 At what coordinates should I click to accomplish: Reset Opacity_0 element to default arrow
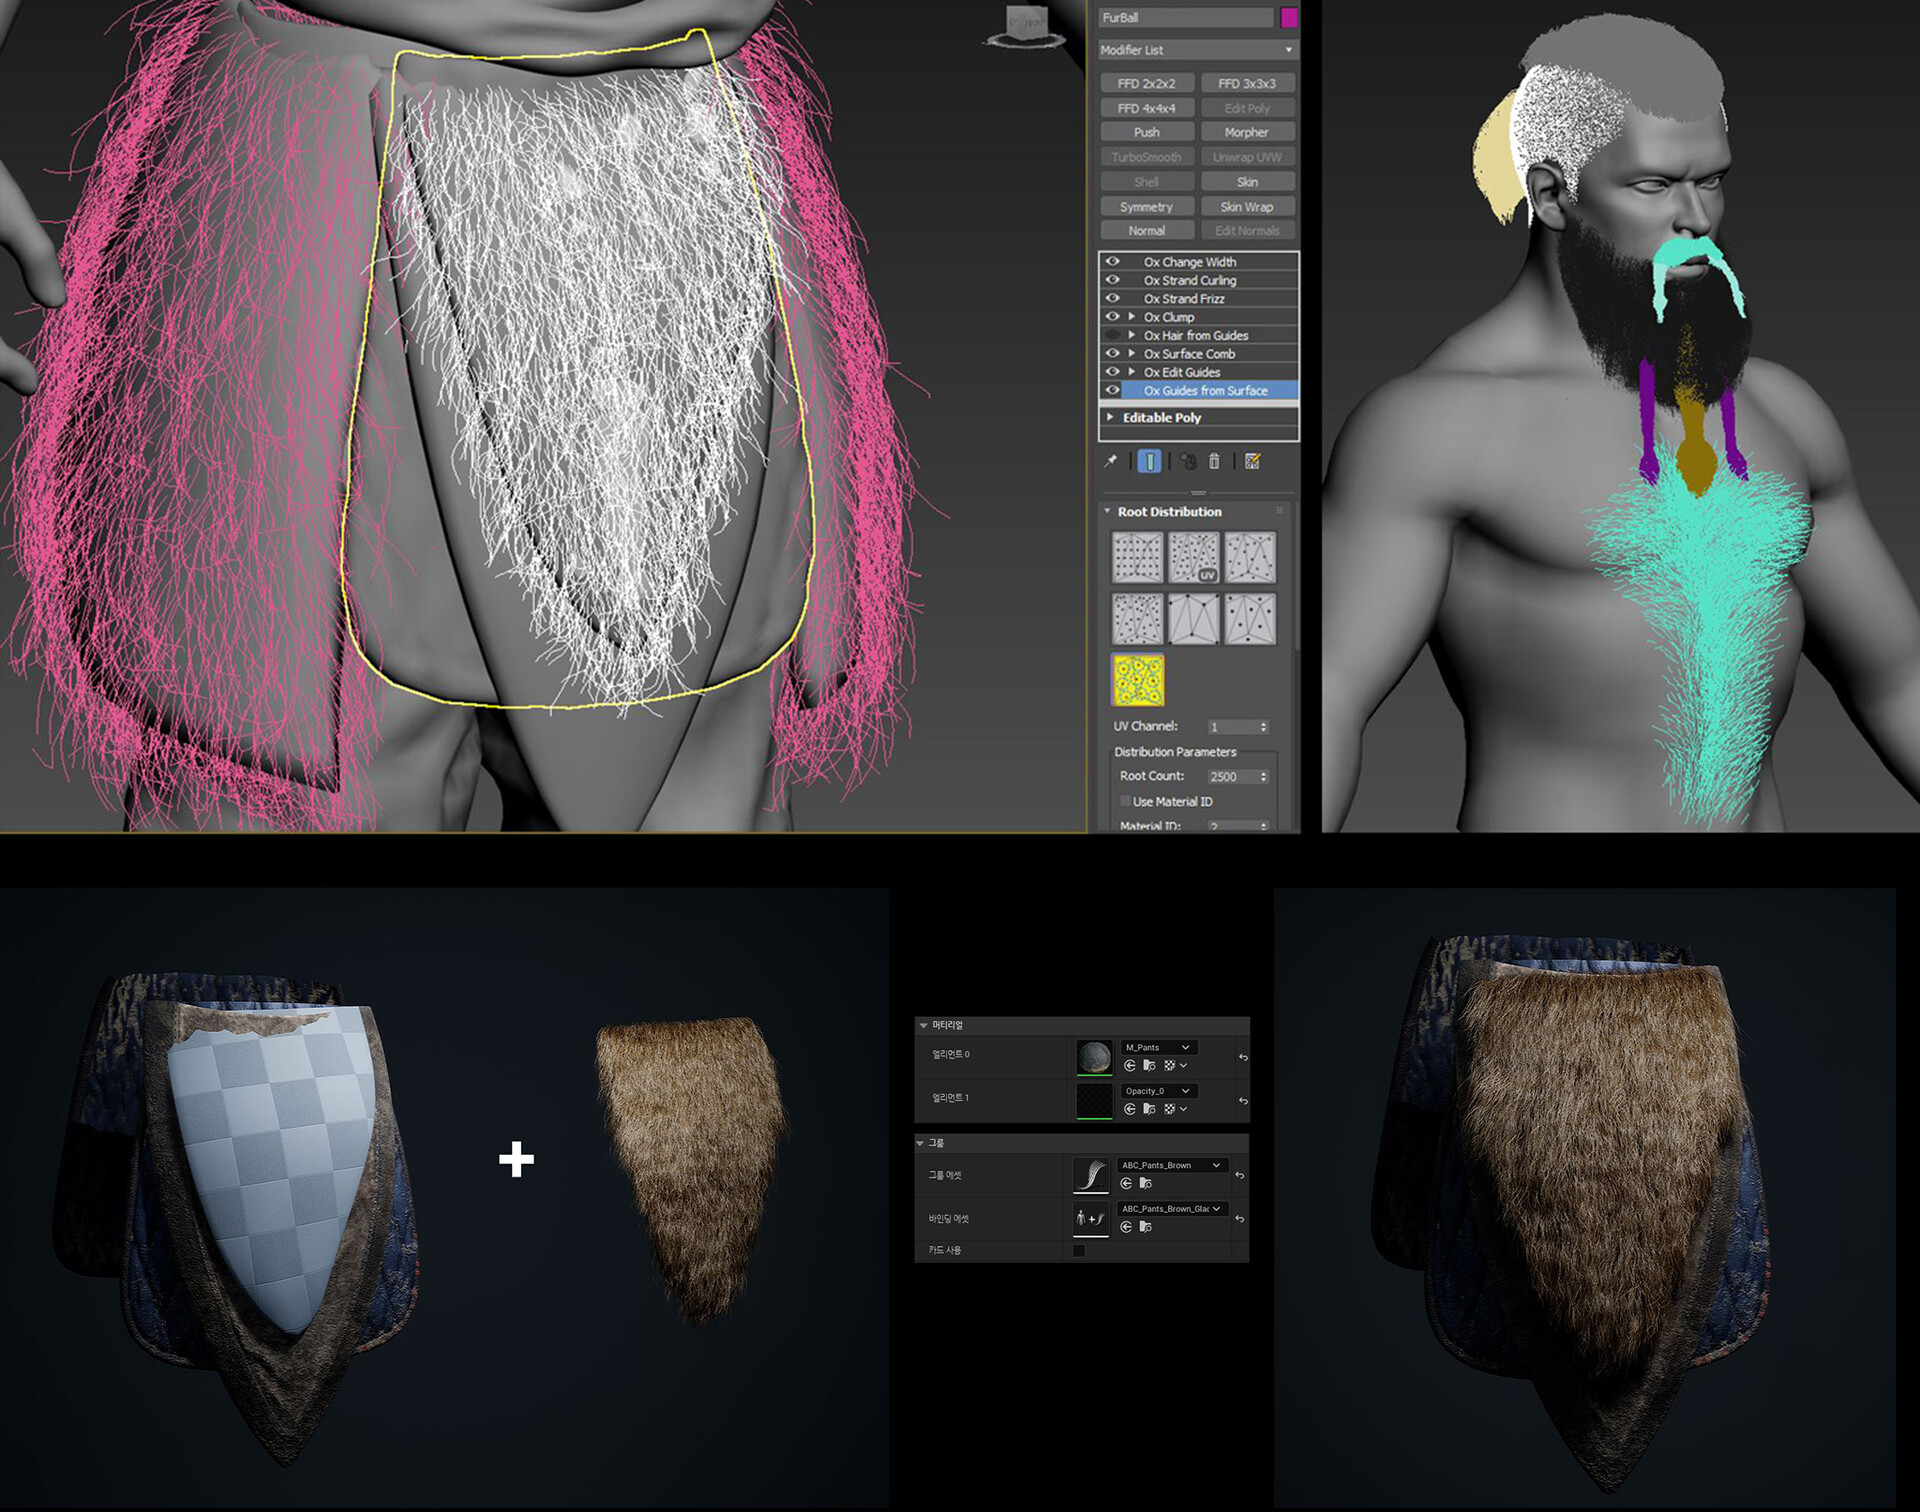pos(1243,1101)
